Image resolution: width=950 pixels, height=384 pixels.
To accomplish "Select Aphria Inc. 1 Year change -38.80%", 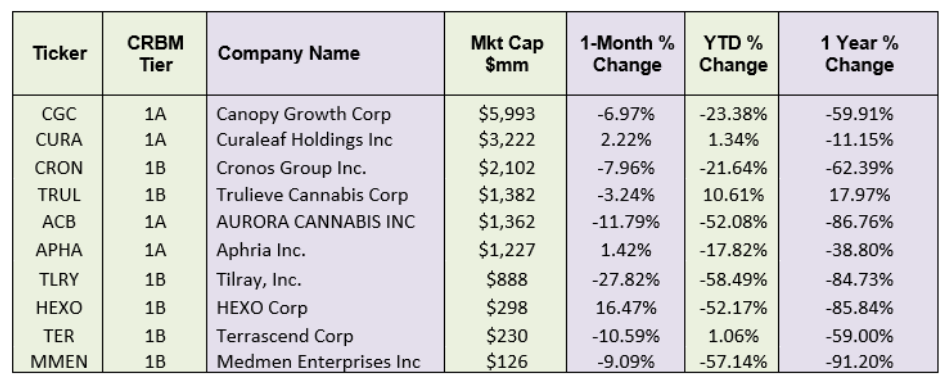I will 859,250.
